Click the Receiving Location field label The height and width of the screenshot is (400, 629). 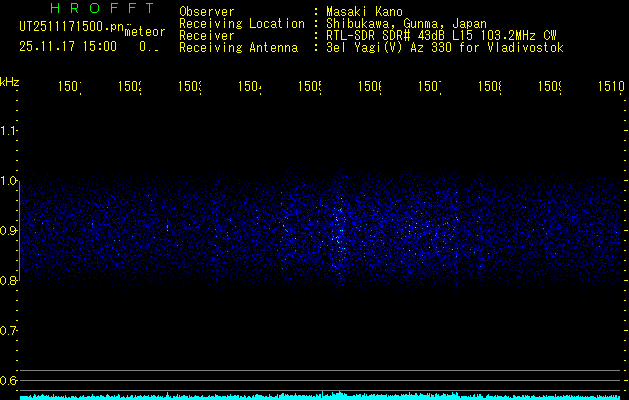point(241,23)
